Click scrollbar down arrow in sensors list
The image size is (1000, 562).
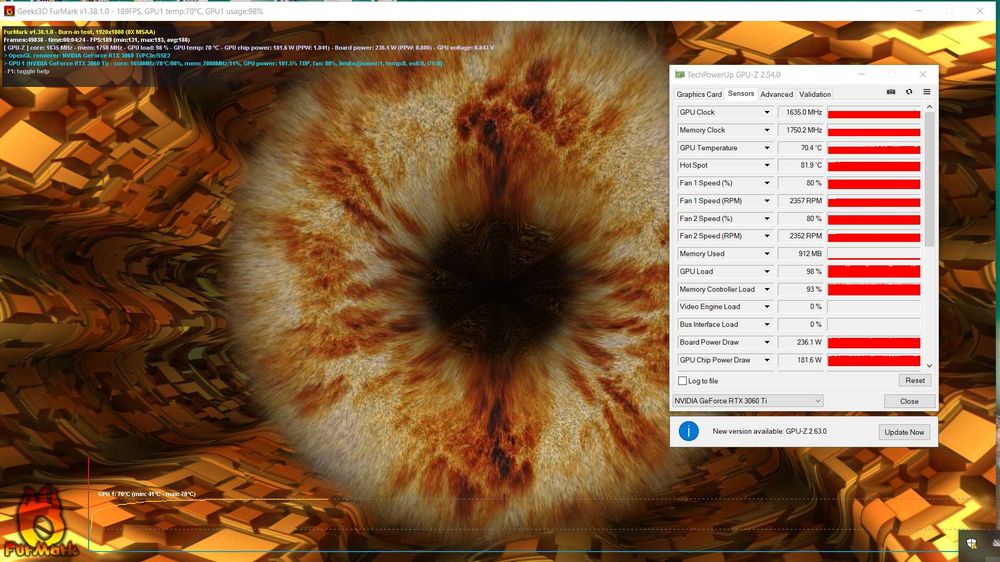pos(929,366)
